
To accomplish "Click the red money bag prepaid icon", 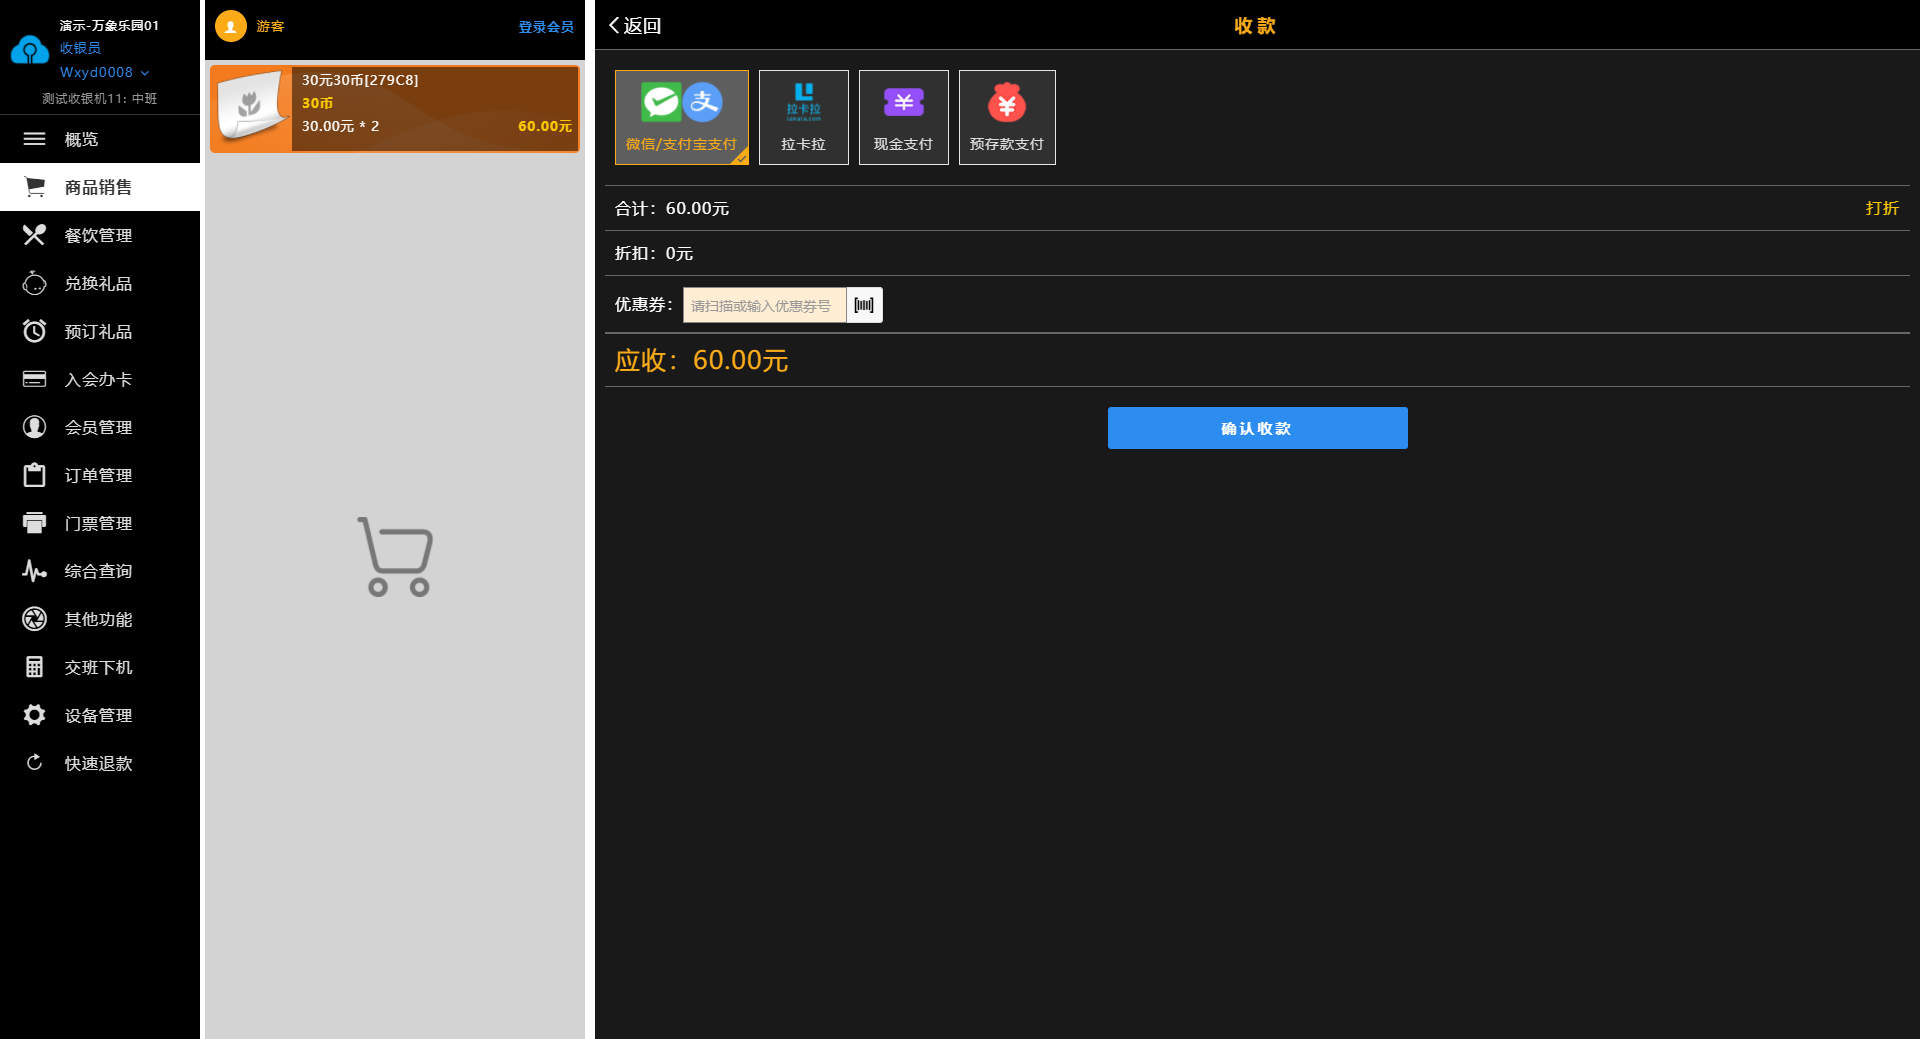I will coord(1007,102).
